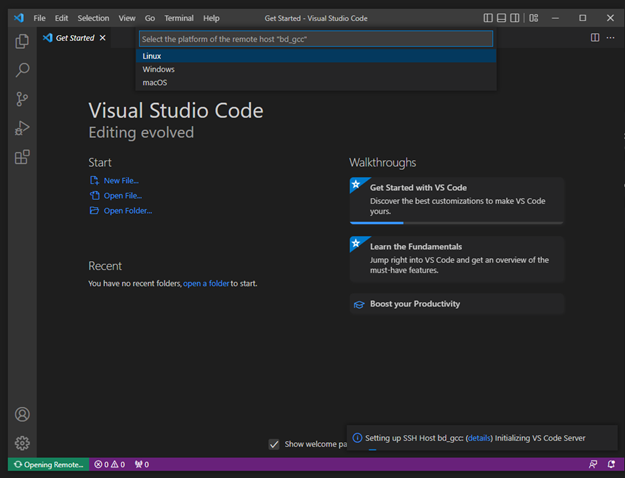The height and width of the screenshot is (478, 625).
Task: Click the Opening Remote status indicator
Action: [49, 464]
